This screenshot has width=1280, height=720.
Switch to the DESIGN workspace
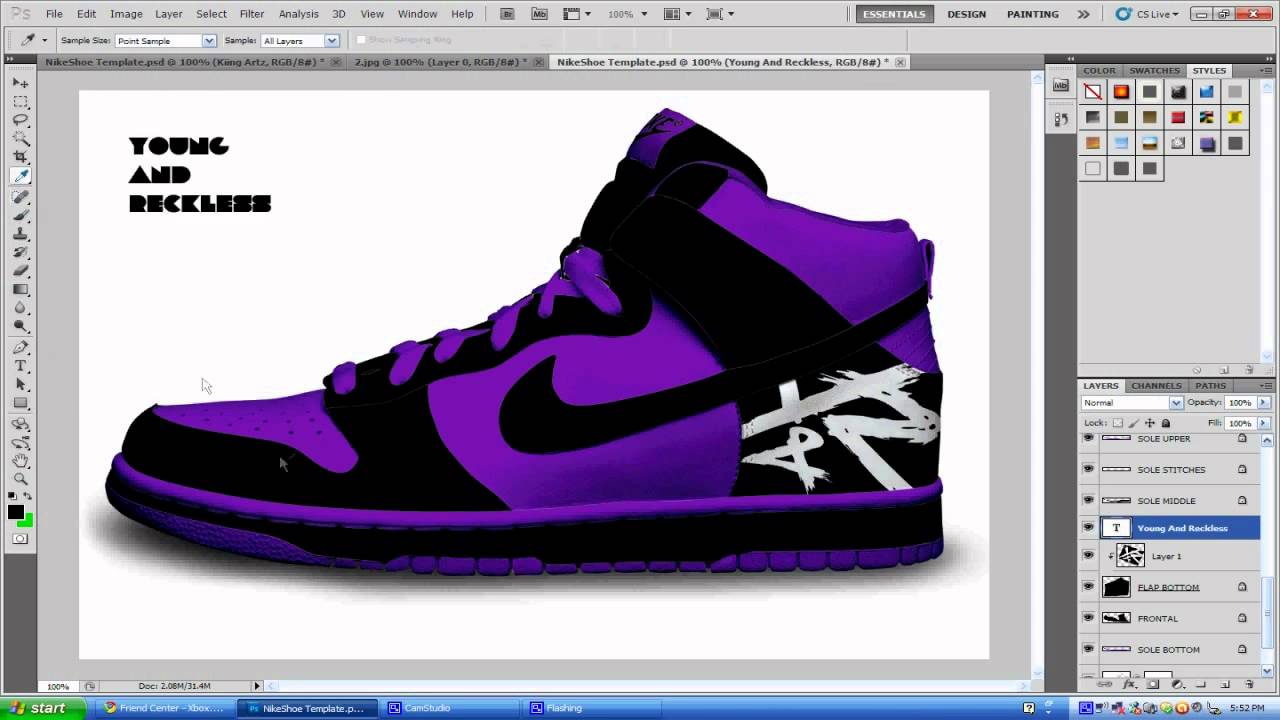(x=966, y=14)
